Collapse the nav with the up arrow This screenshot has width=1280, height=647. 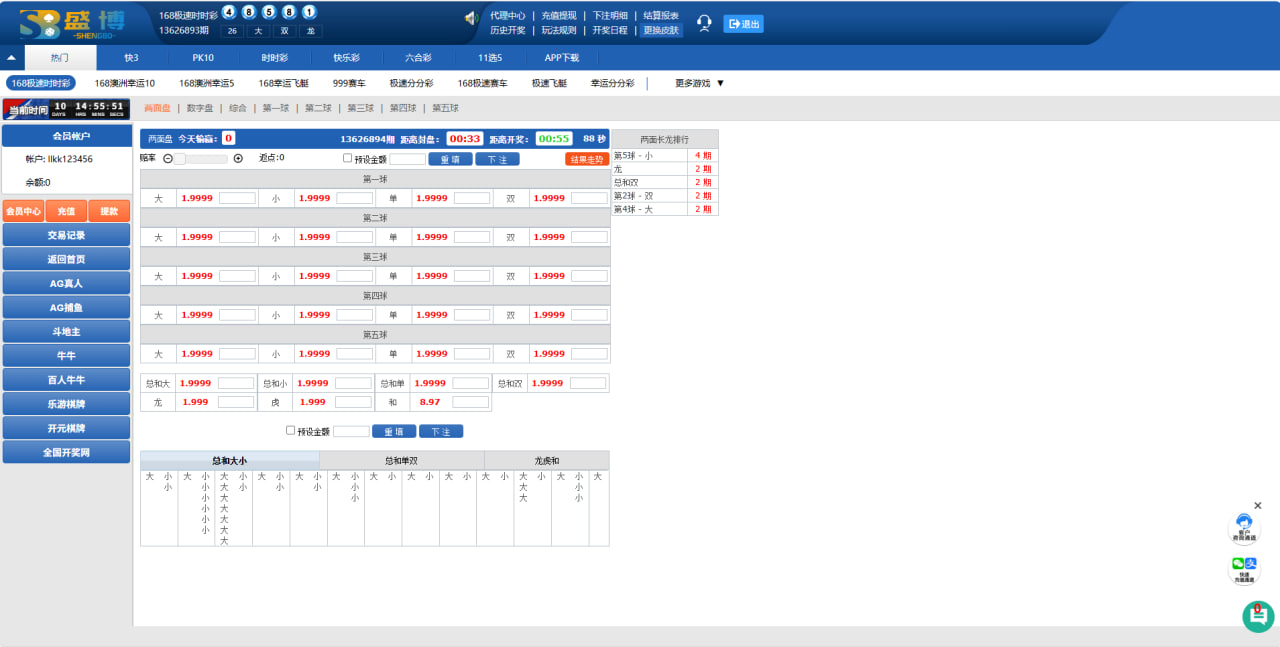(12, 58)
